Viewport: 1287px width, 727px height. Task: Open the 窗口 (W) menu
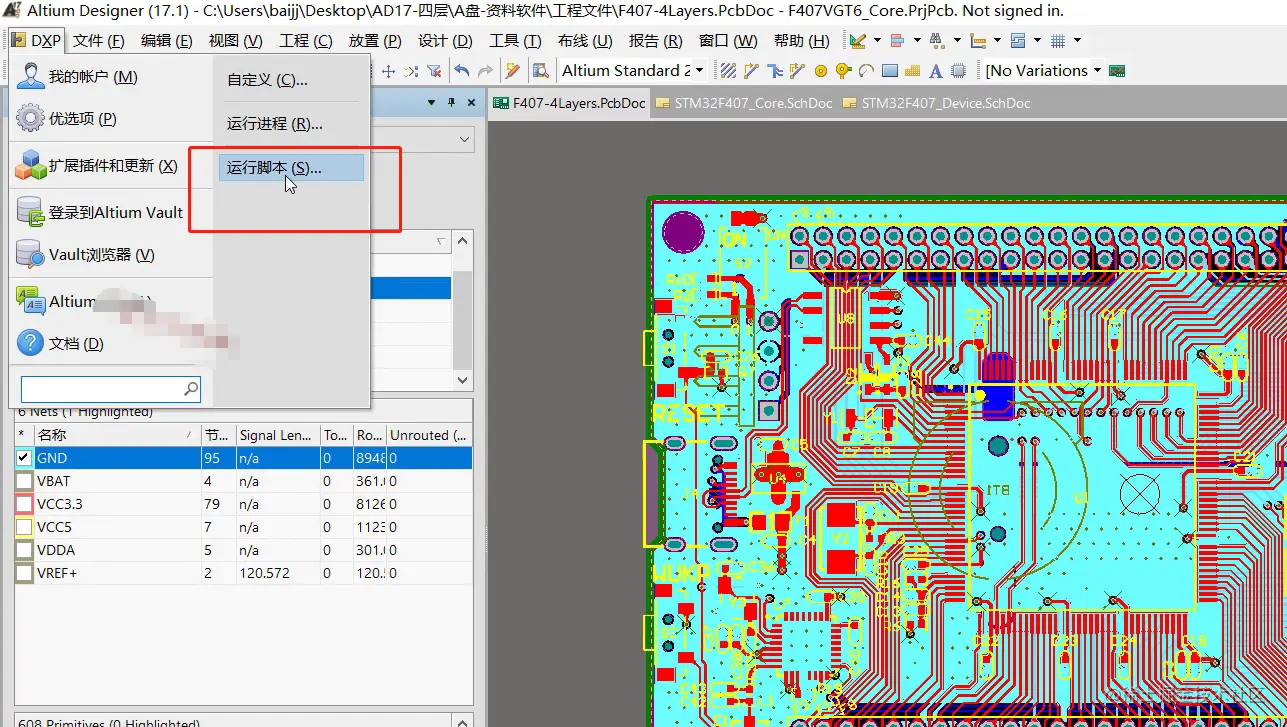click(x=728, y=41)
